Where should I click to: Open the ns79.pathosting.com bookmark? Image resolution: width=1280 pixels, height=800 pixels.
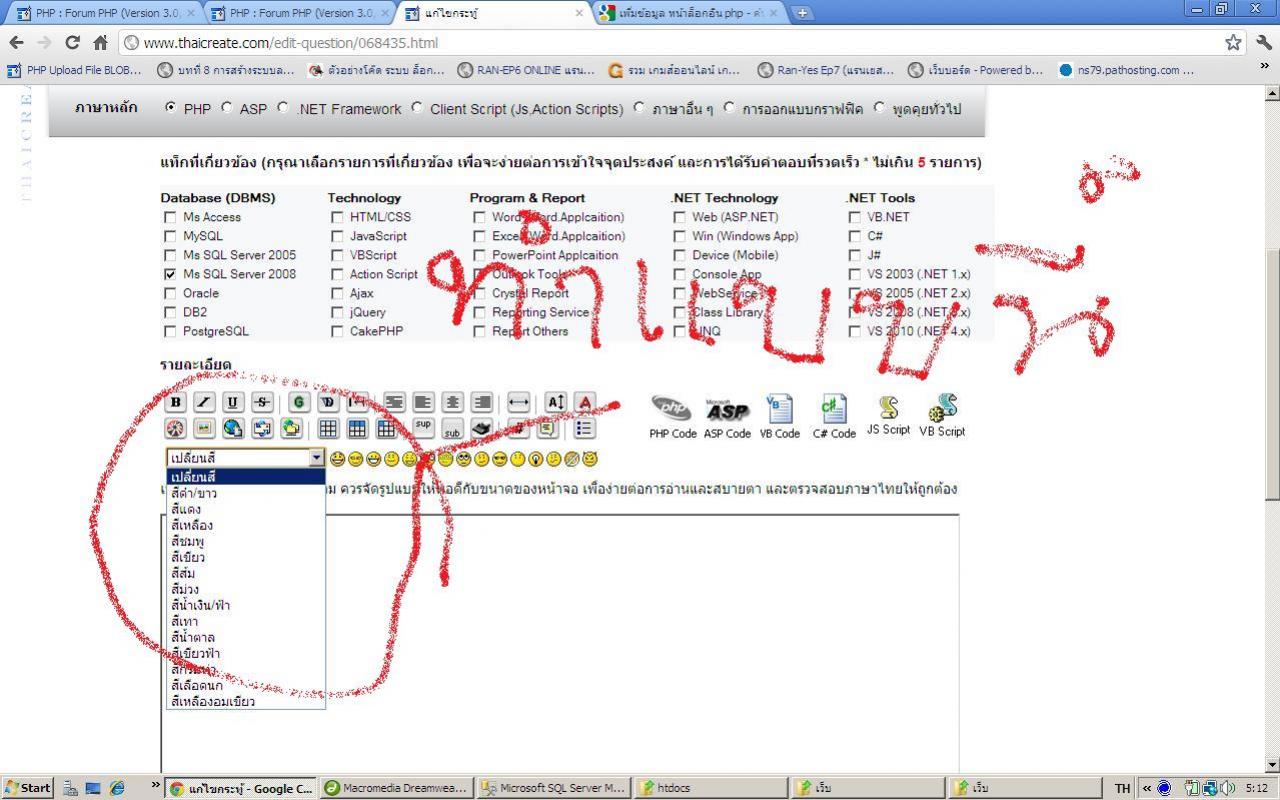pyautogui.click(x=1126, y=70)
